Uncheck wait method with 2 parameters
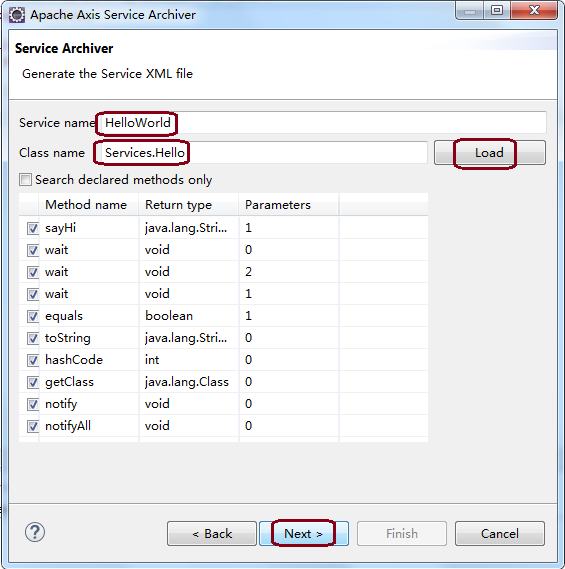Image resolution: width=565 pixels, height=569 pixels. click(x=33, y=272)
